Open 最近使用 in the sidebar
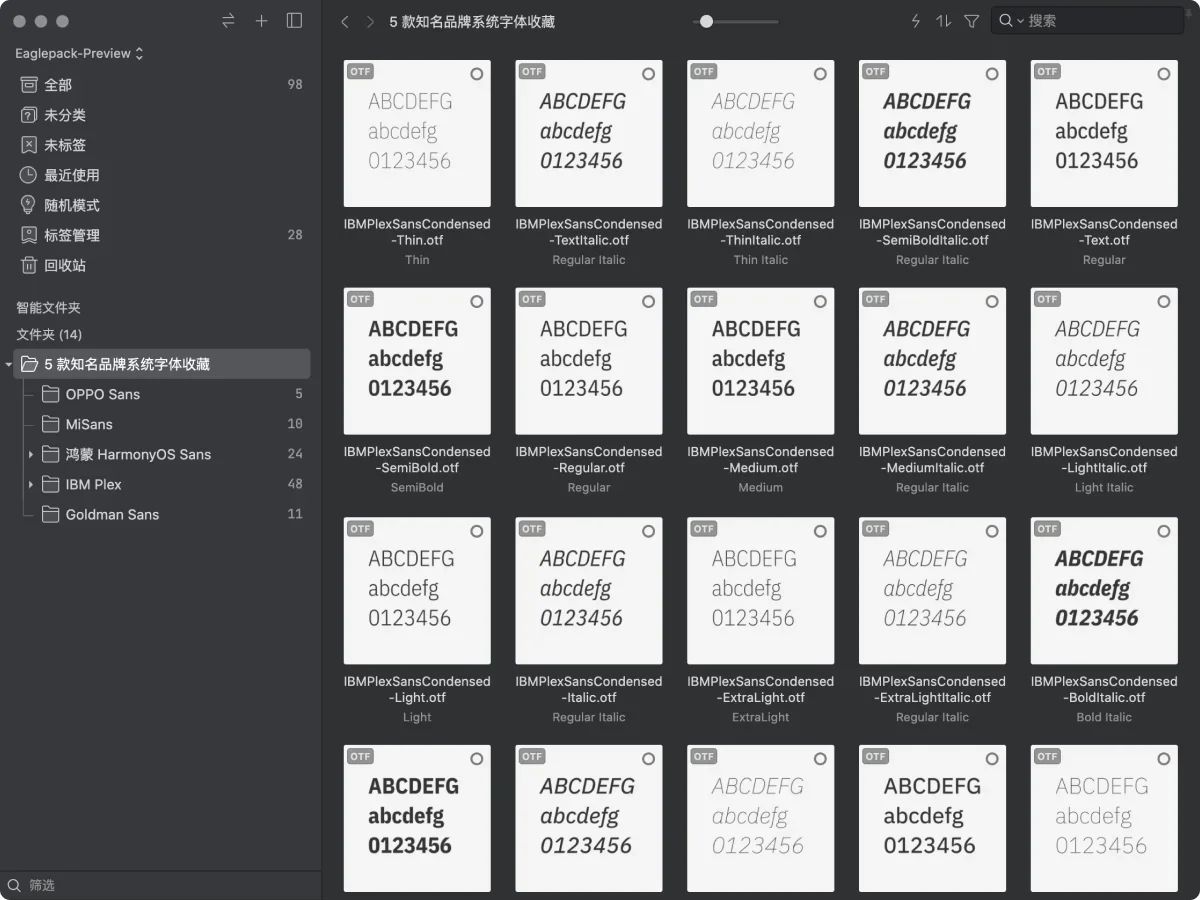Screen dimensions: 1200x900 (x=160, y=175)
